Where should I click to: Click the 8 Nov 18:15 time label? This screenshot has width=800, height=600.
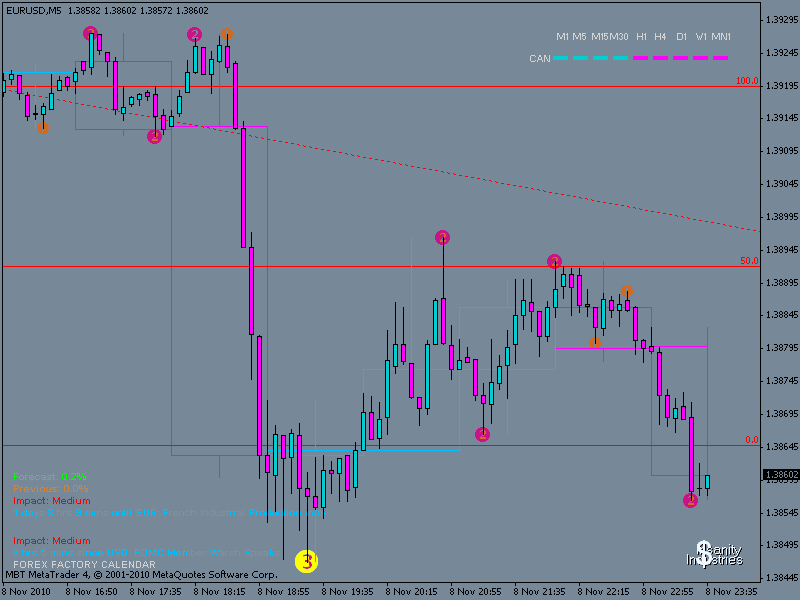tap(219, 592)
